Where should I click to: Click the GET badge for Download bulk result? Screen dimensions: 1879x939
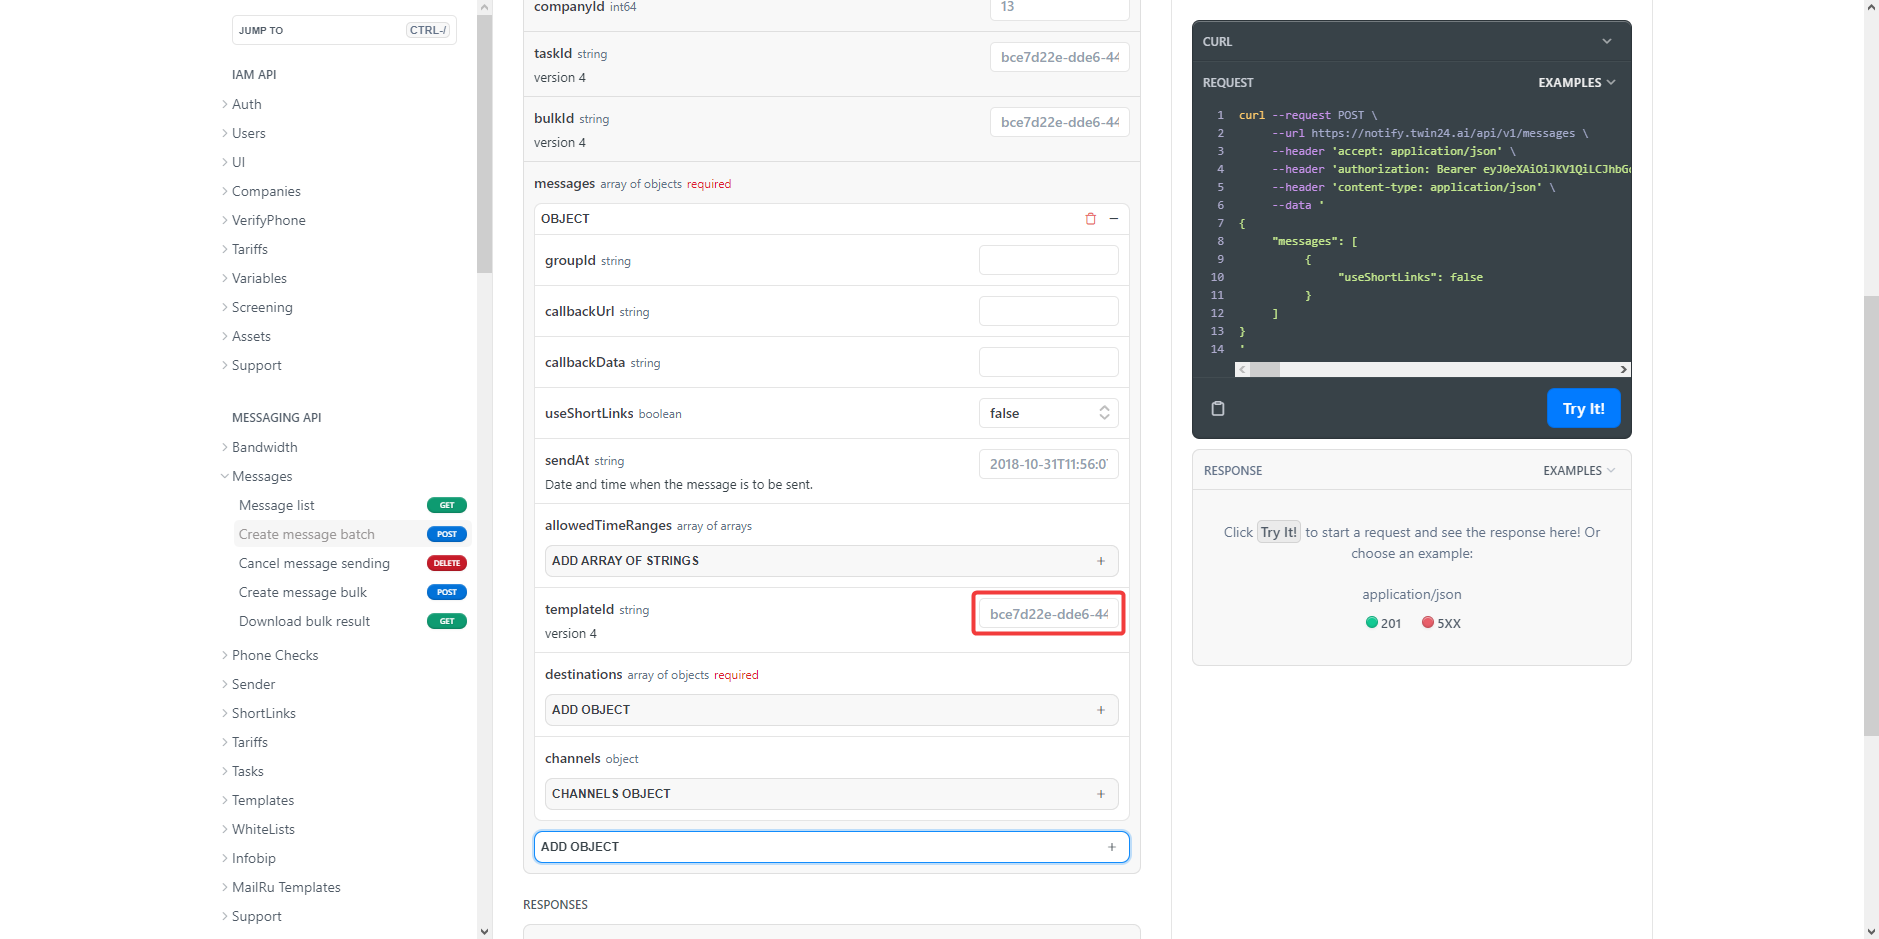pyautogui.click(x=447, y=621)
